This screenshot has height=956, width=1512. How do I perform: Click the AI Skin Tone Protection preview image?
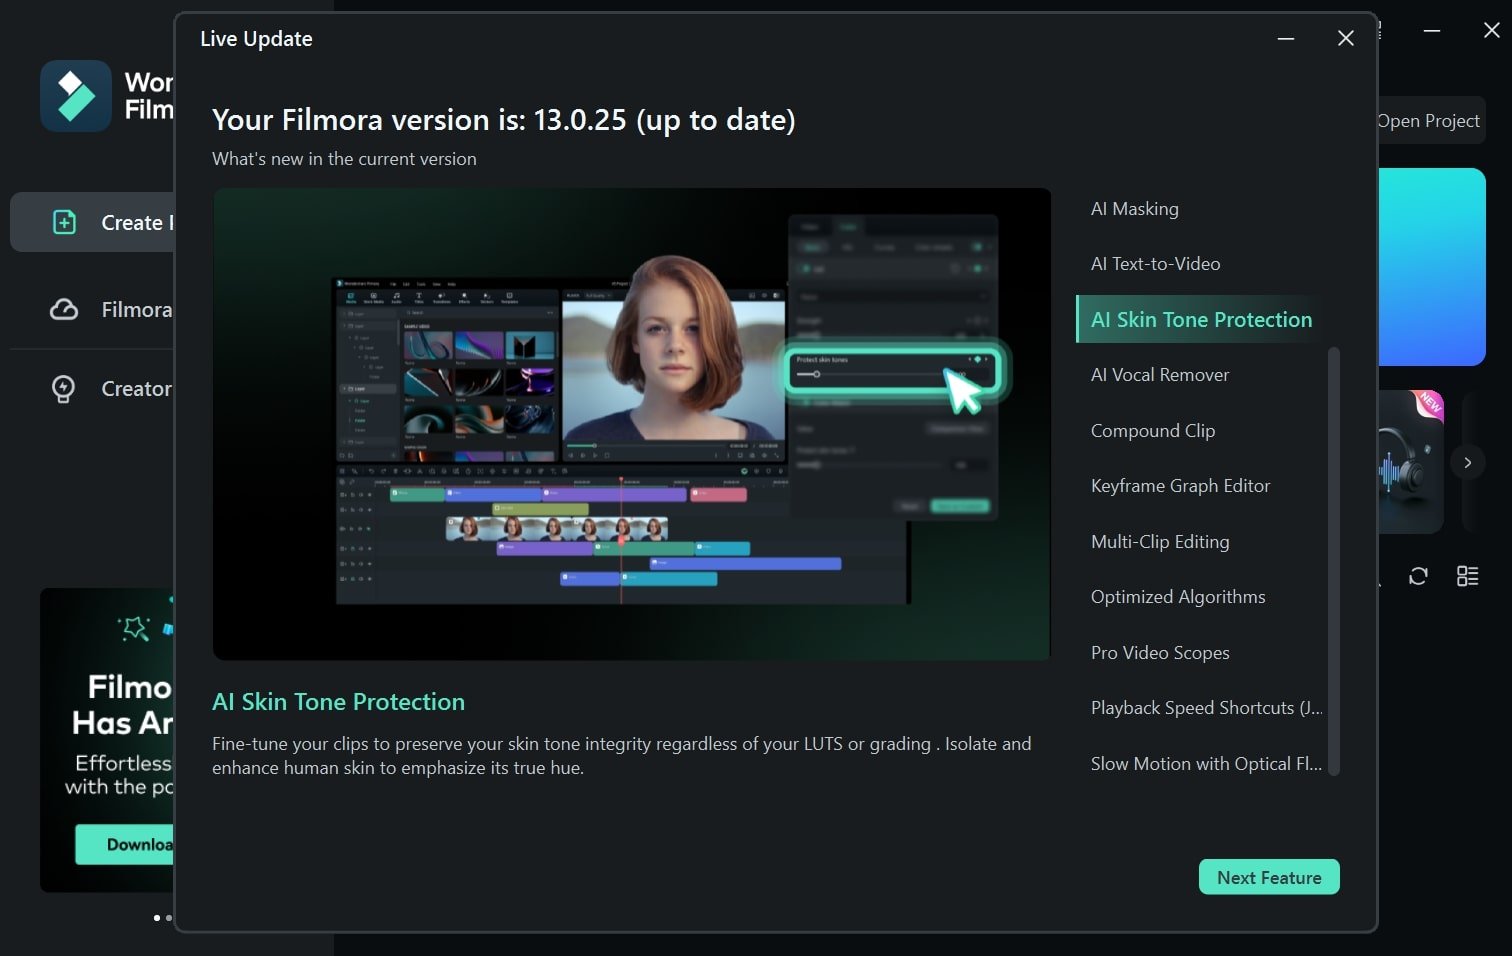coord(631,424)
